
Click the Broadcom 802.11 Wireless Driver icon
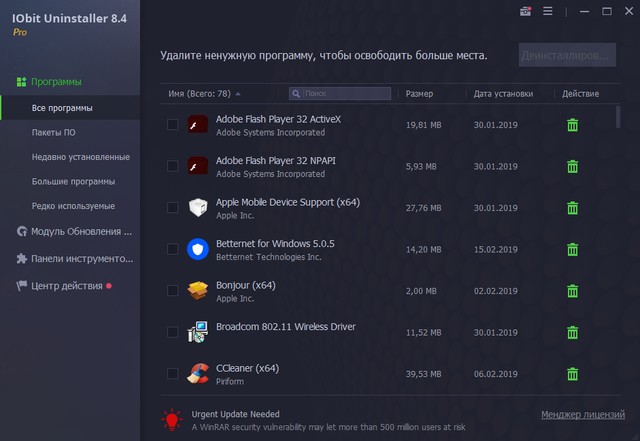coord(197,332)
